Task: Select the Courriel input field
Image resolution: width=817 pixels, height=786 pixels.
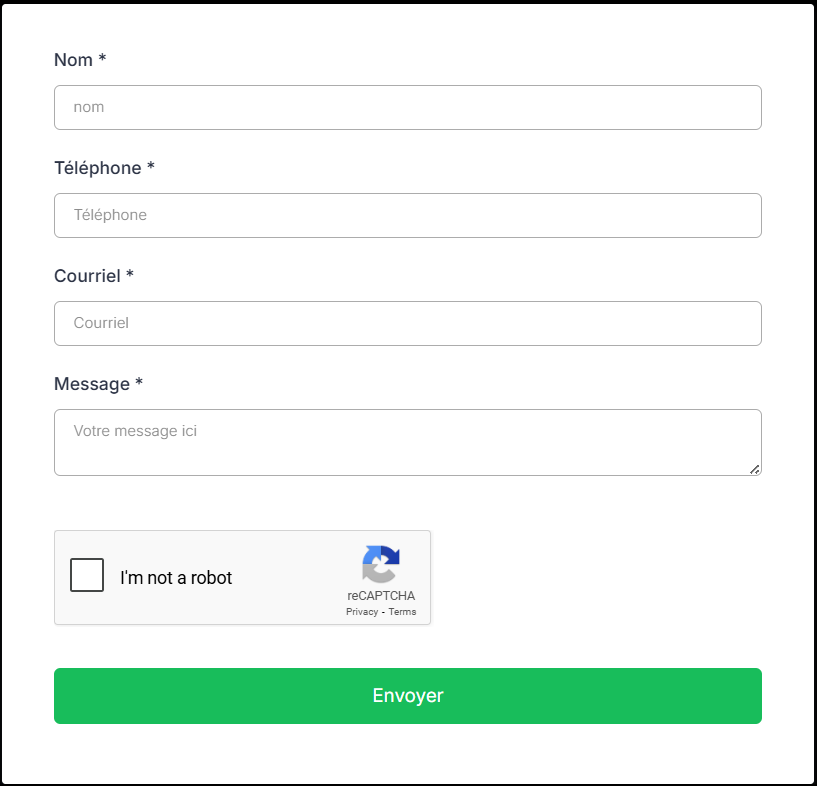Action: click(x=408, y=323)
